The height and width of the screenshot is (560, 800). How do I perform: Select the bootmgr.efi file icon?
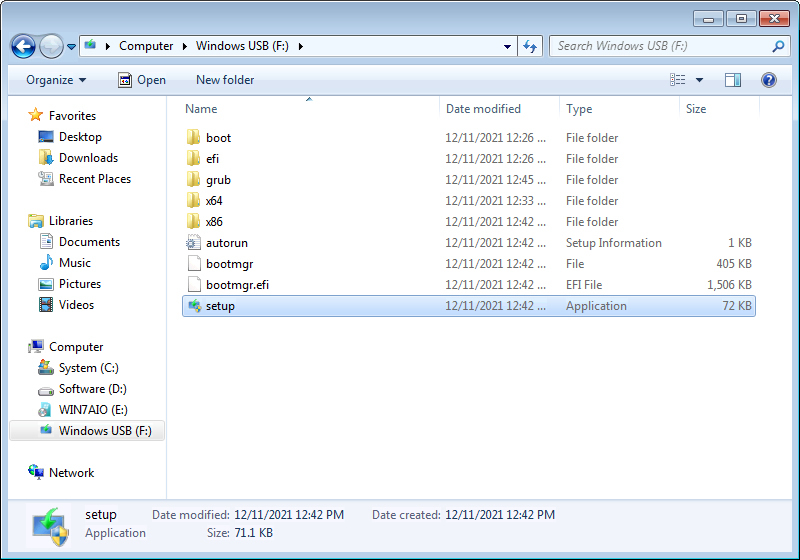pos(194,285)
